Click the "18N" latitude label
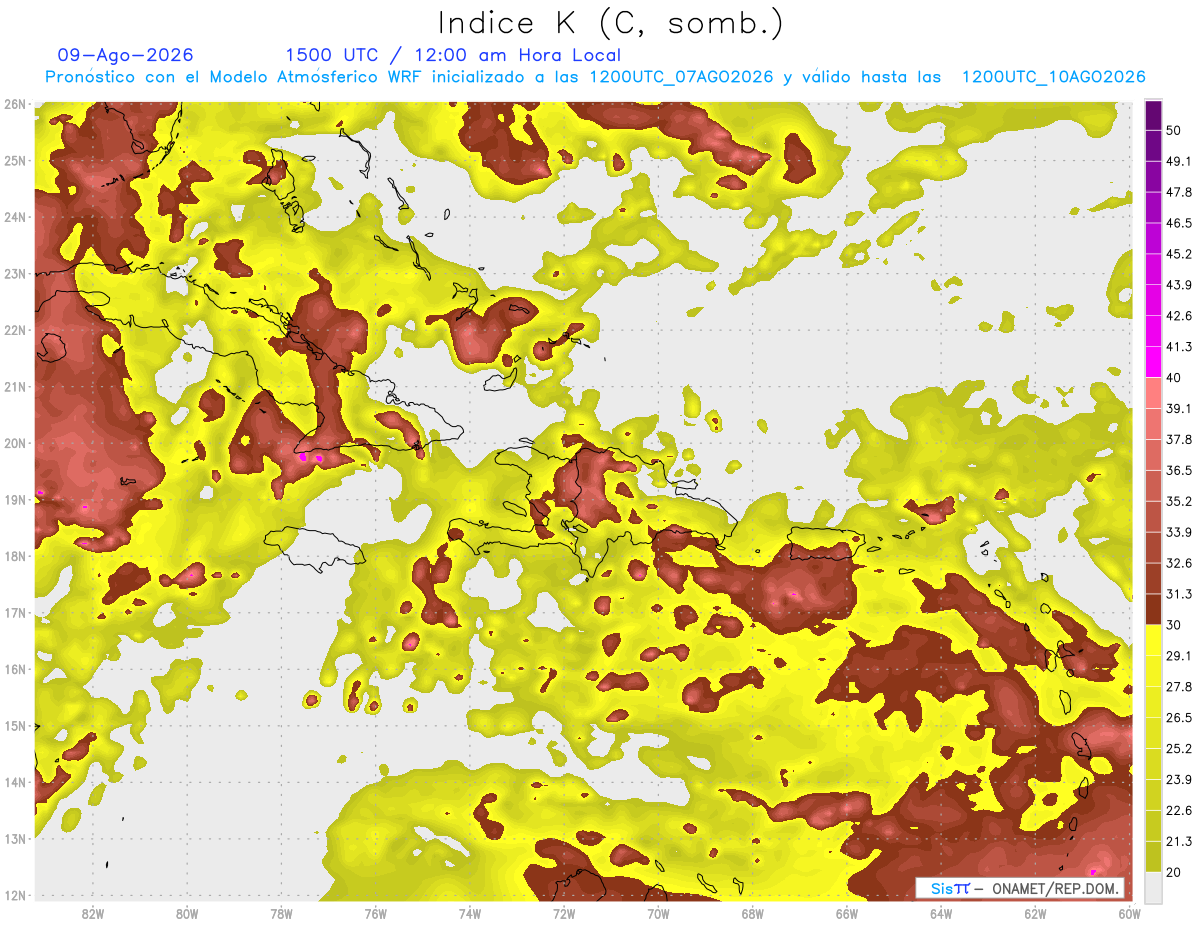 pyautogui.click(x=15, y=556)
